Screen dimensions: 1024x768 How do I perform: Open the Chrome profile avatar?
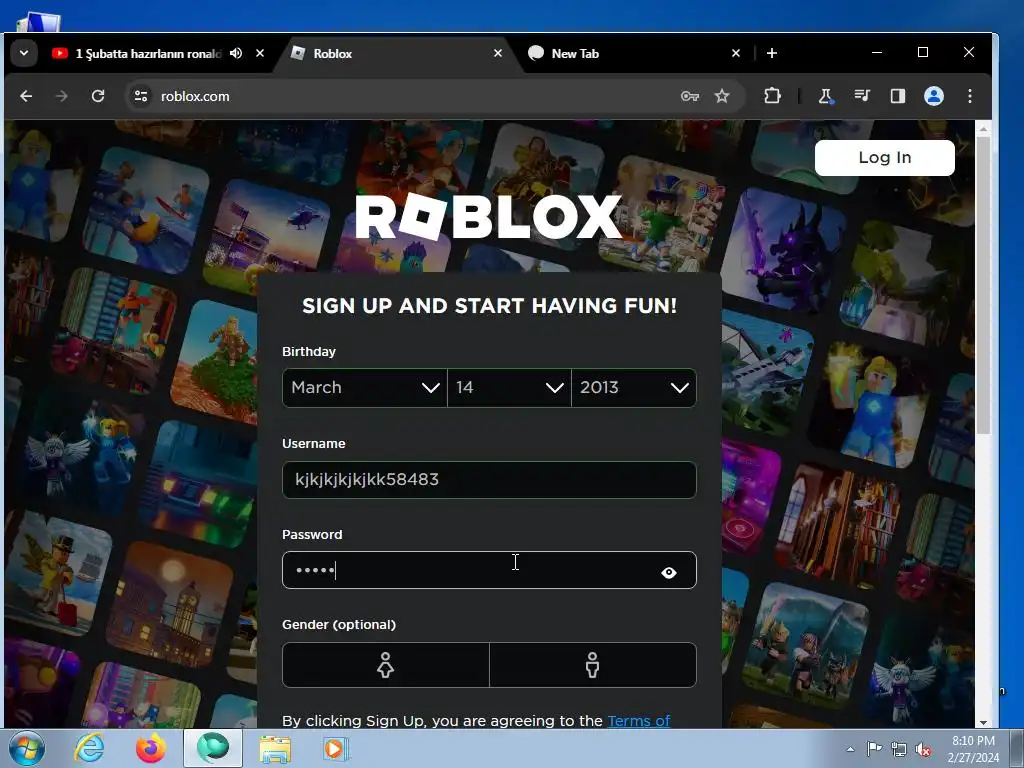[x=934, y=96]
